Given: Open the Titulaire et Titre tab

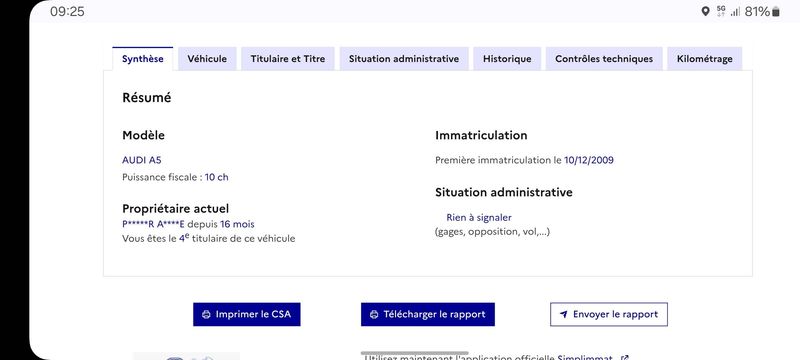Looking at the screenshot, I should click(x=288, y=59).
